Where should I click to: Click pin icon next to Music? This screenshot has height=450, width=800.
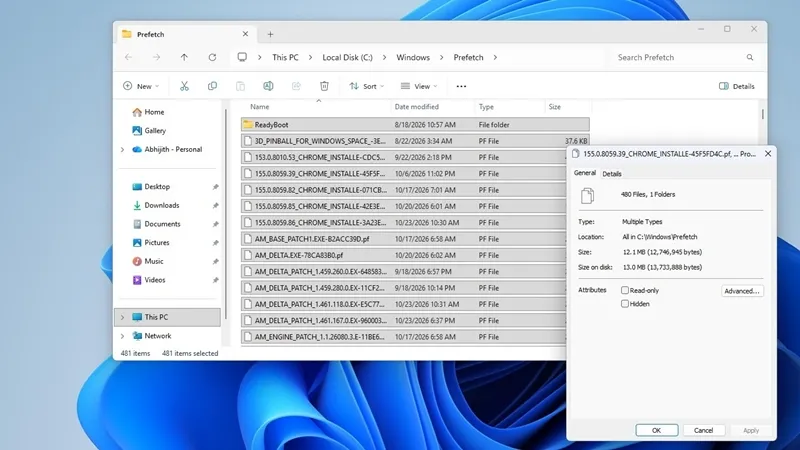215,261
